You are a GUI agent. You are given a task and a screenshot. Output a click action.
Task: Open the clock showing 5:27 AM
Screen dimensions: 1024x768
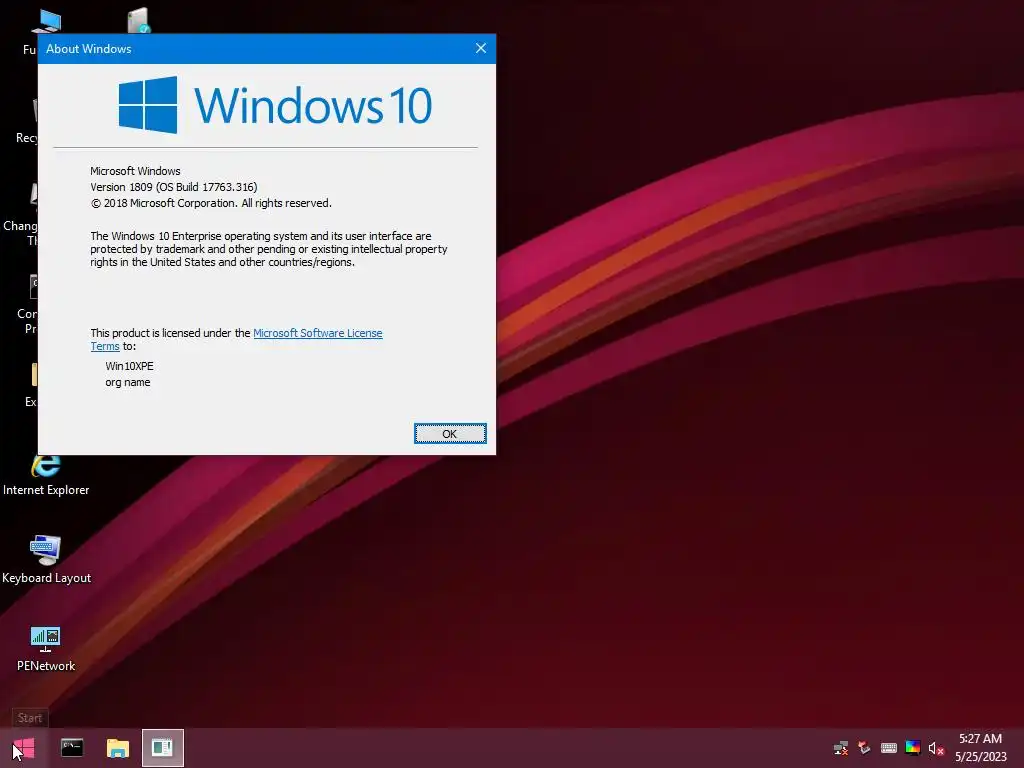tap(980, 739)
